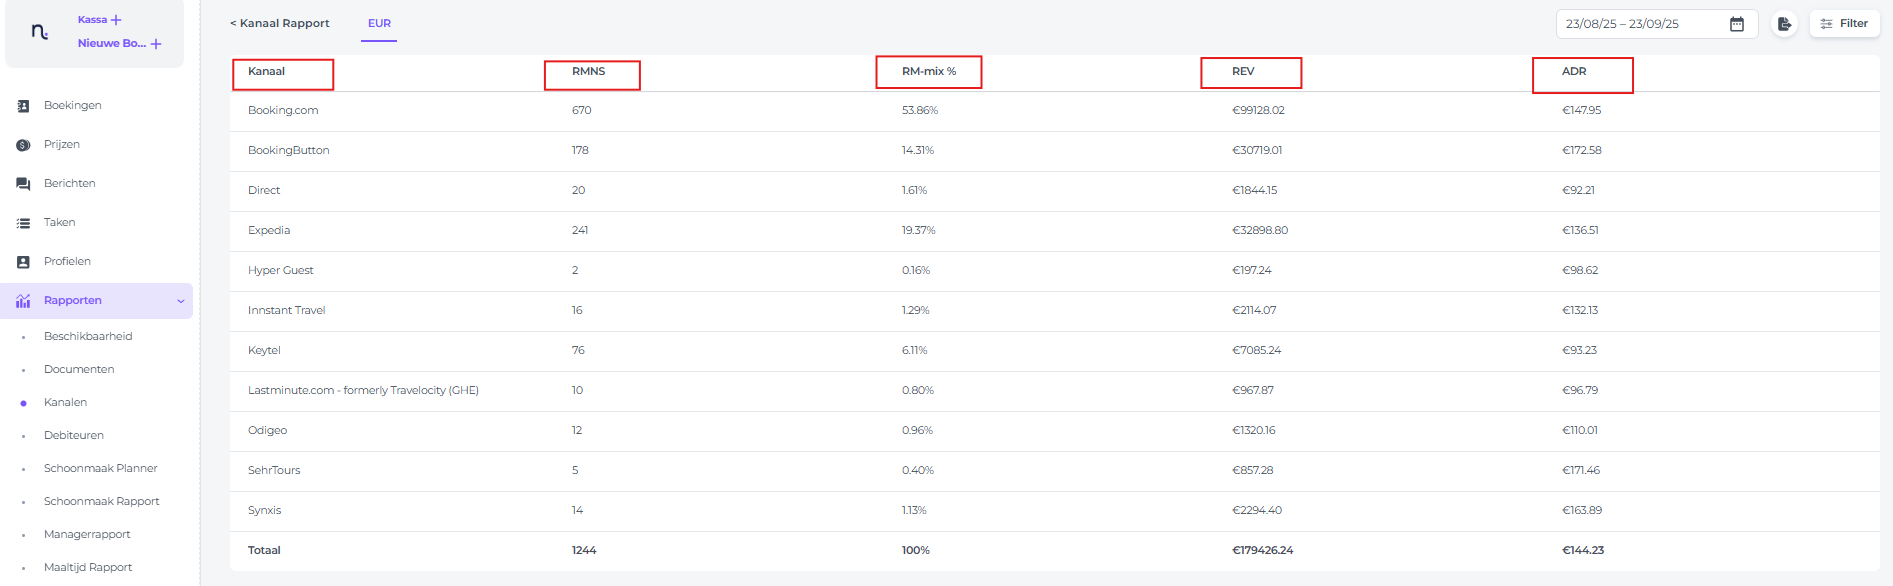Click the ADR column header
1893x586 pixels.
(1574, 72)
